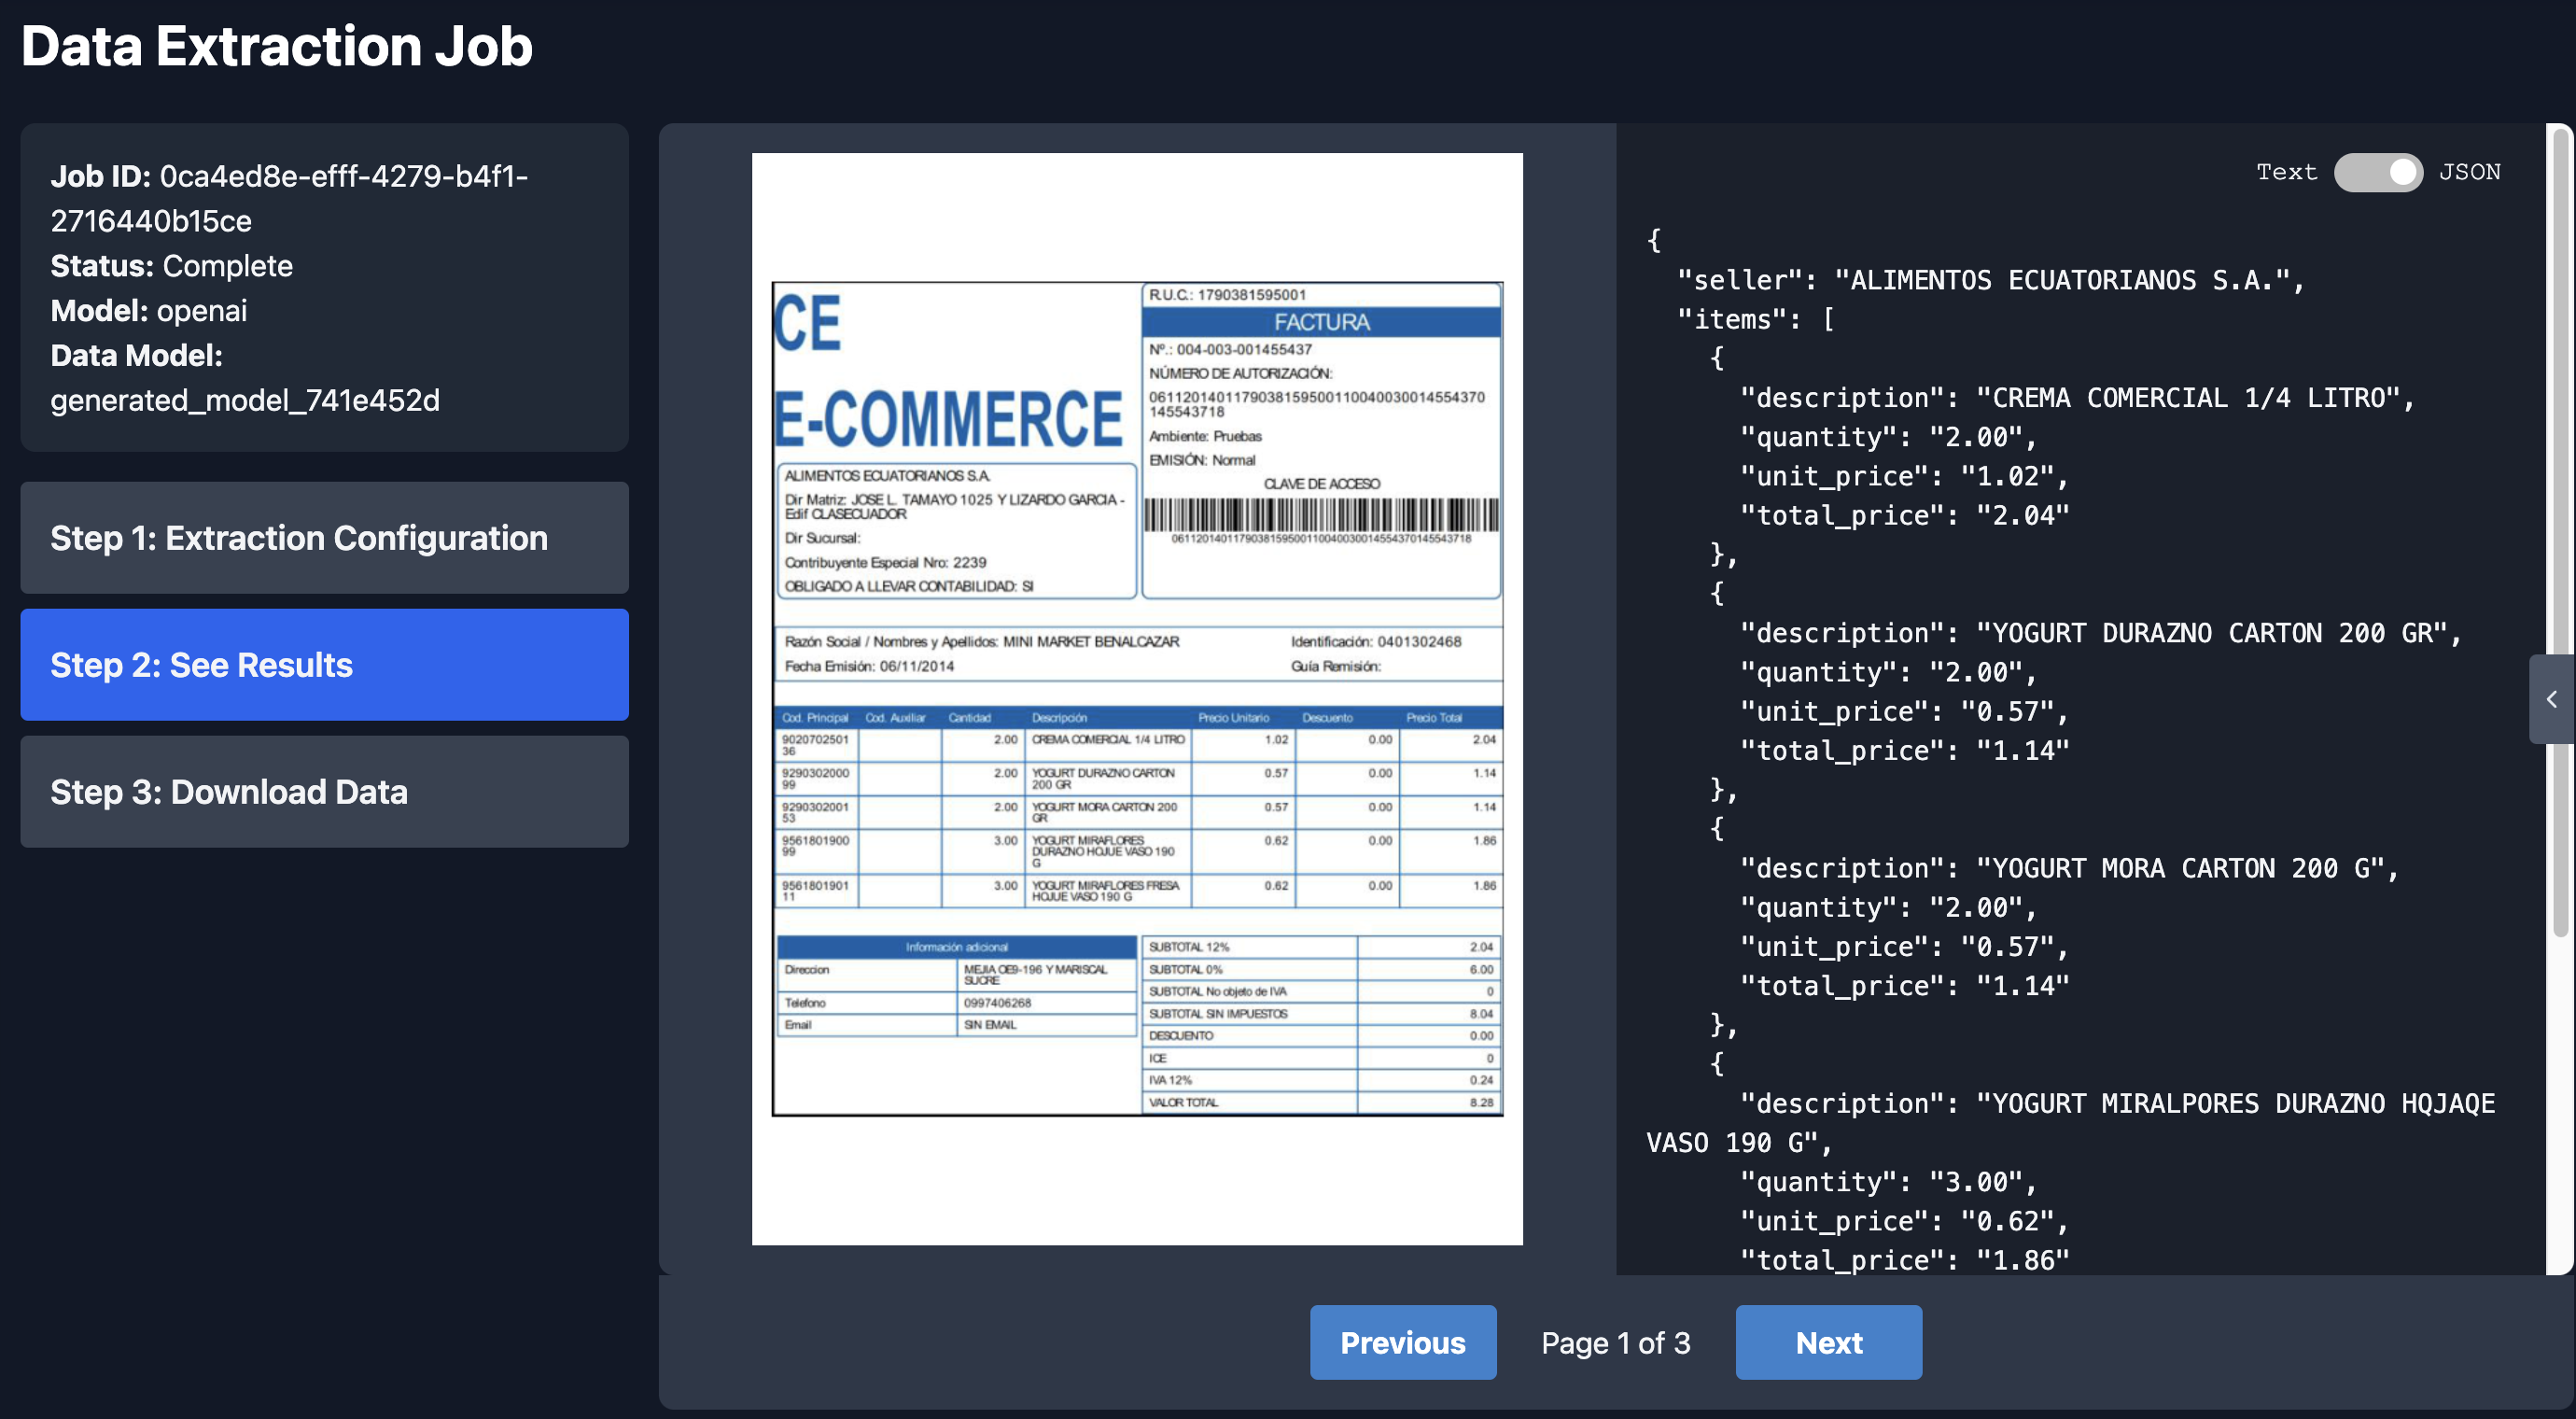
Task: Click the Page 1 of 3 indicator
Action: (1615, 1342)
